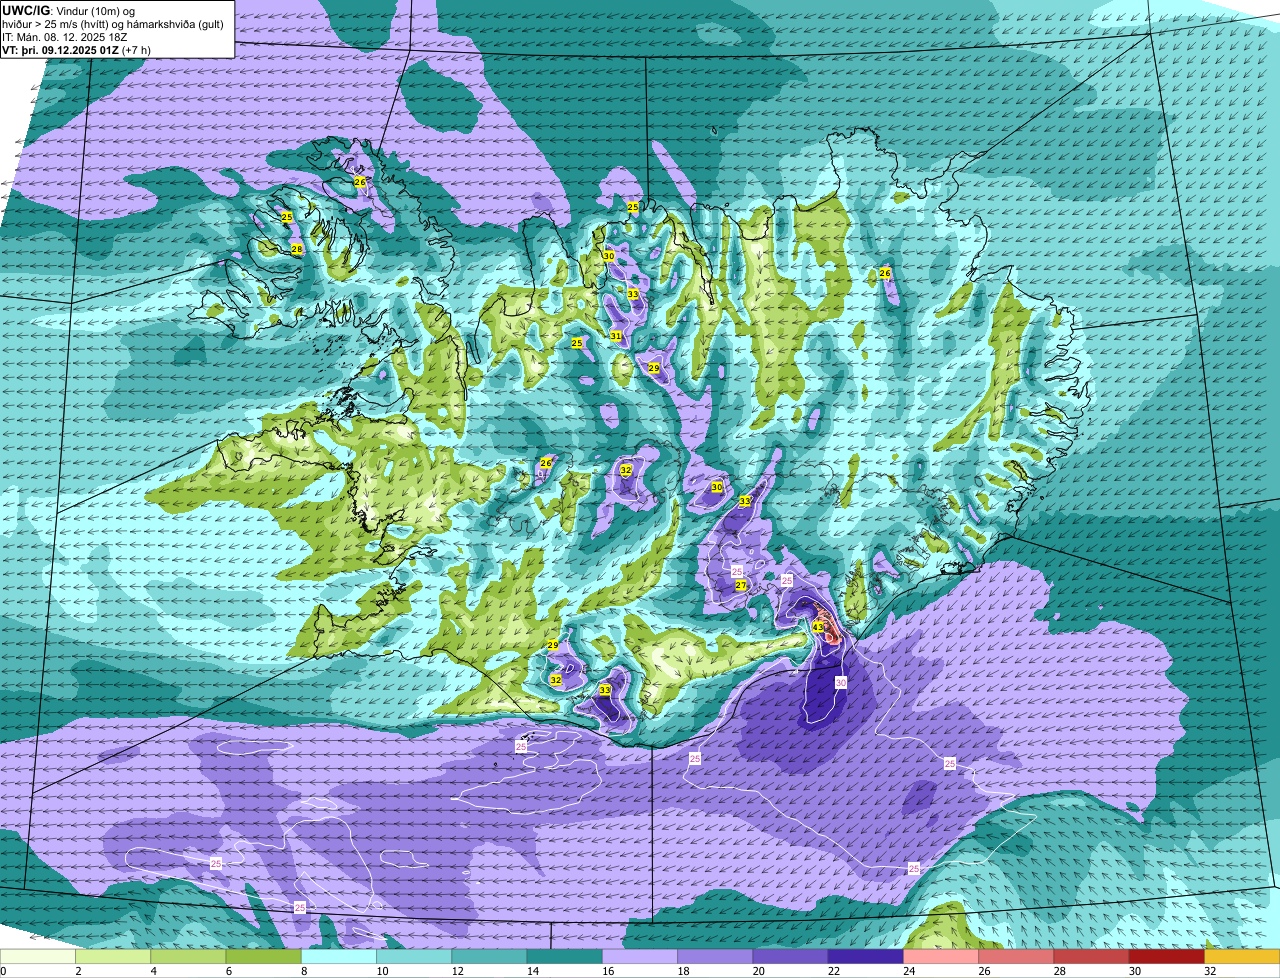
Task: Pick the legend swatch between 10 and 12
Action: pos(414,956)
